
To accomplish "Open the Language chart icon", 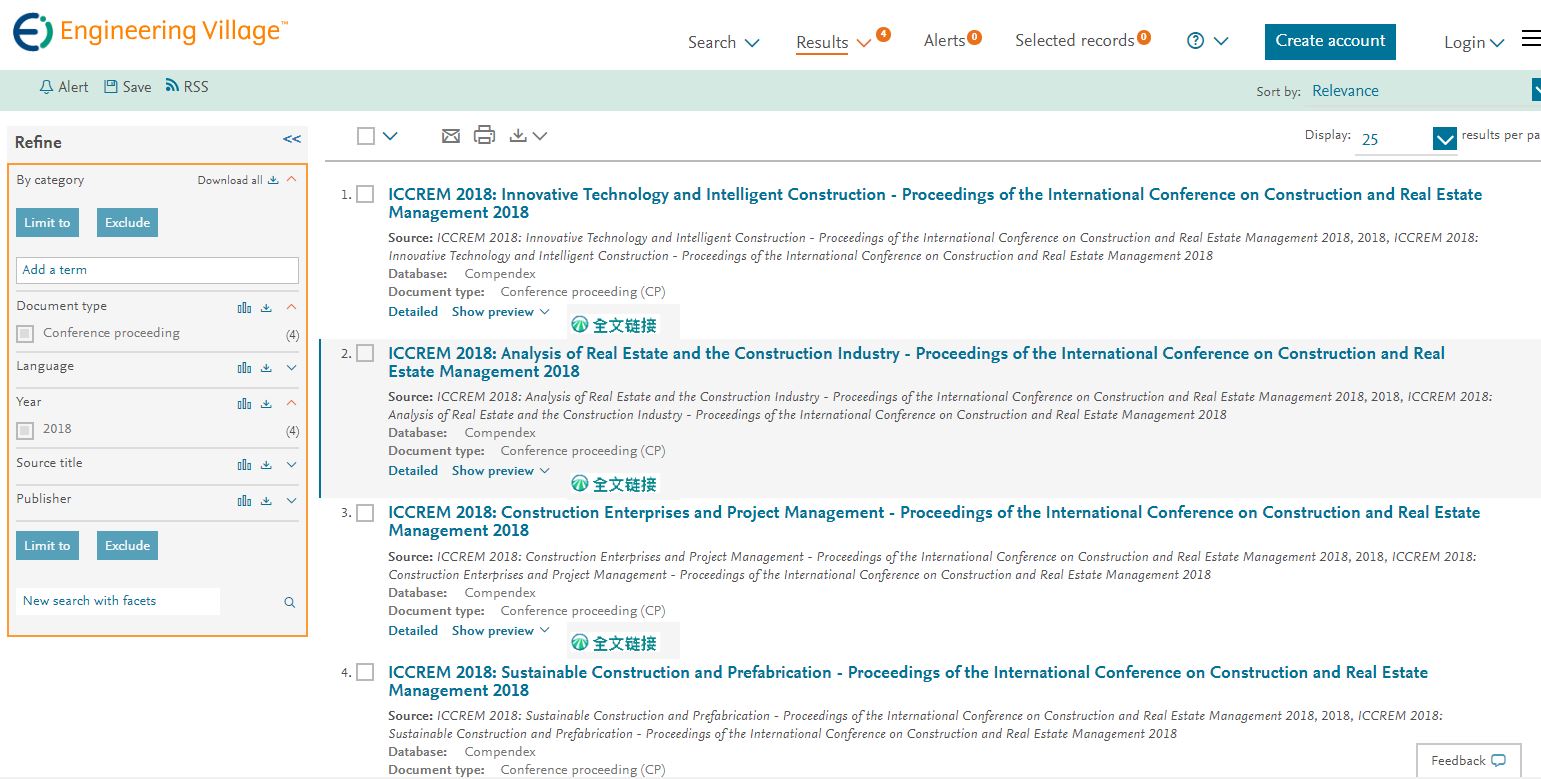I will (244, 368).
